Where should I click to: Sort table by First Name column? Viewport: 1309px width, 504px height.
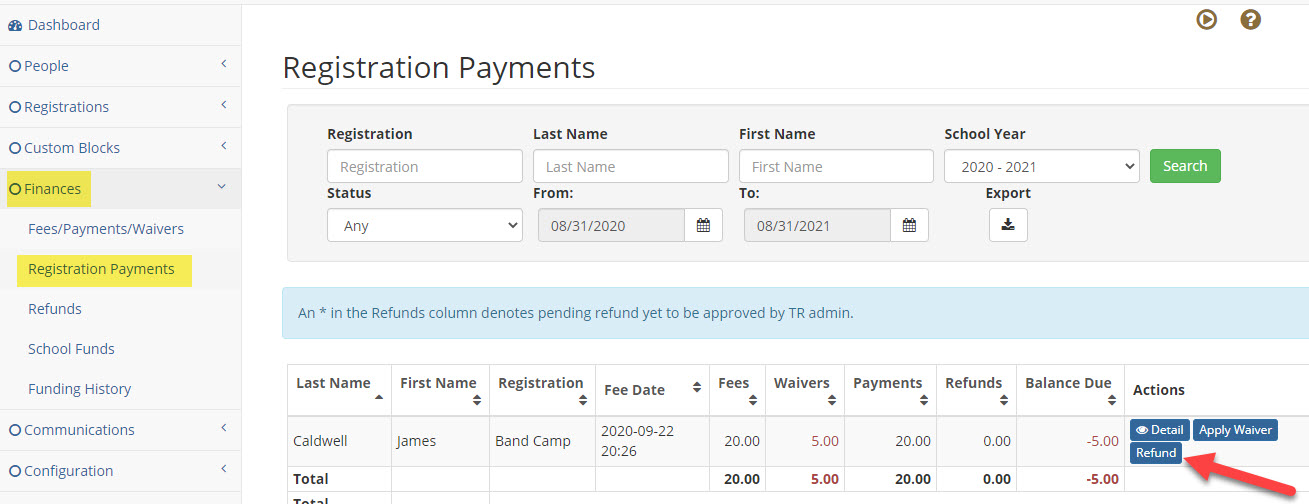[440, 390]
